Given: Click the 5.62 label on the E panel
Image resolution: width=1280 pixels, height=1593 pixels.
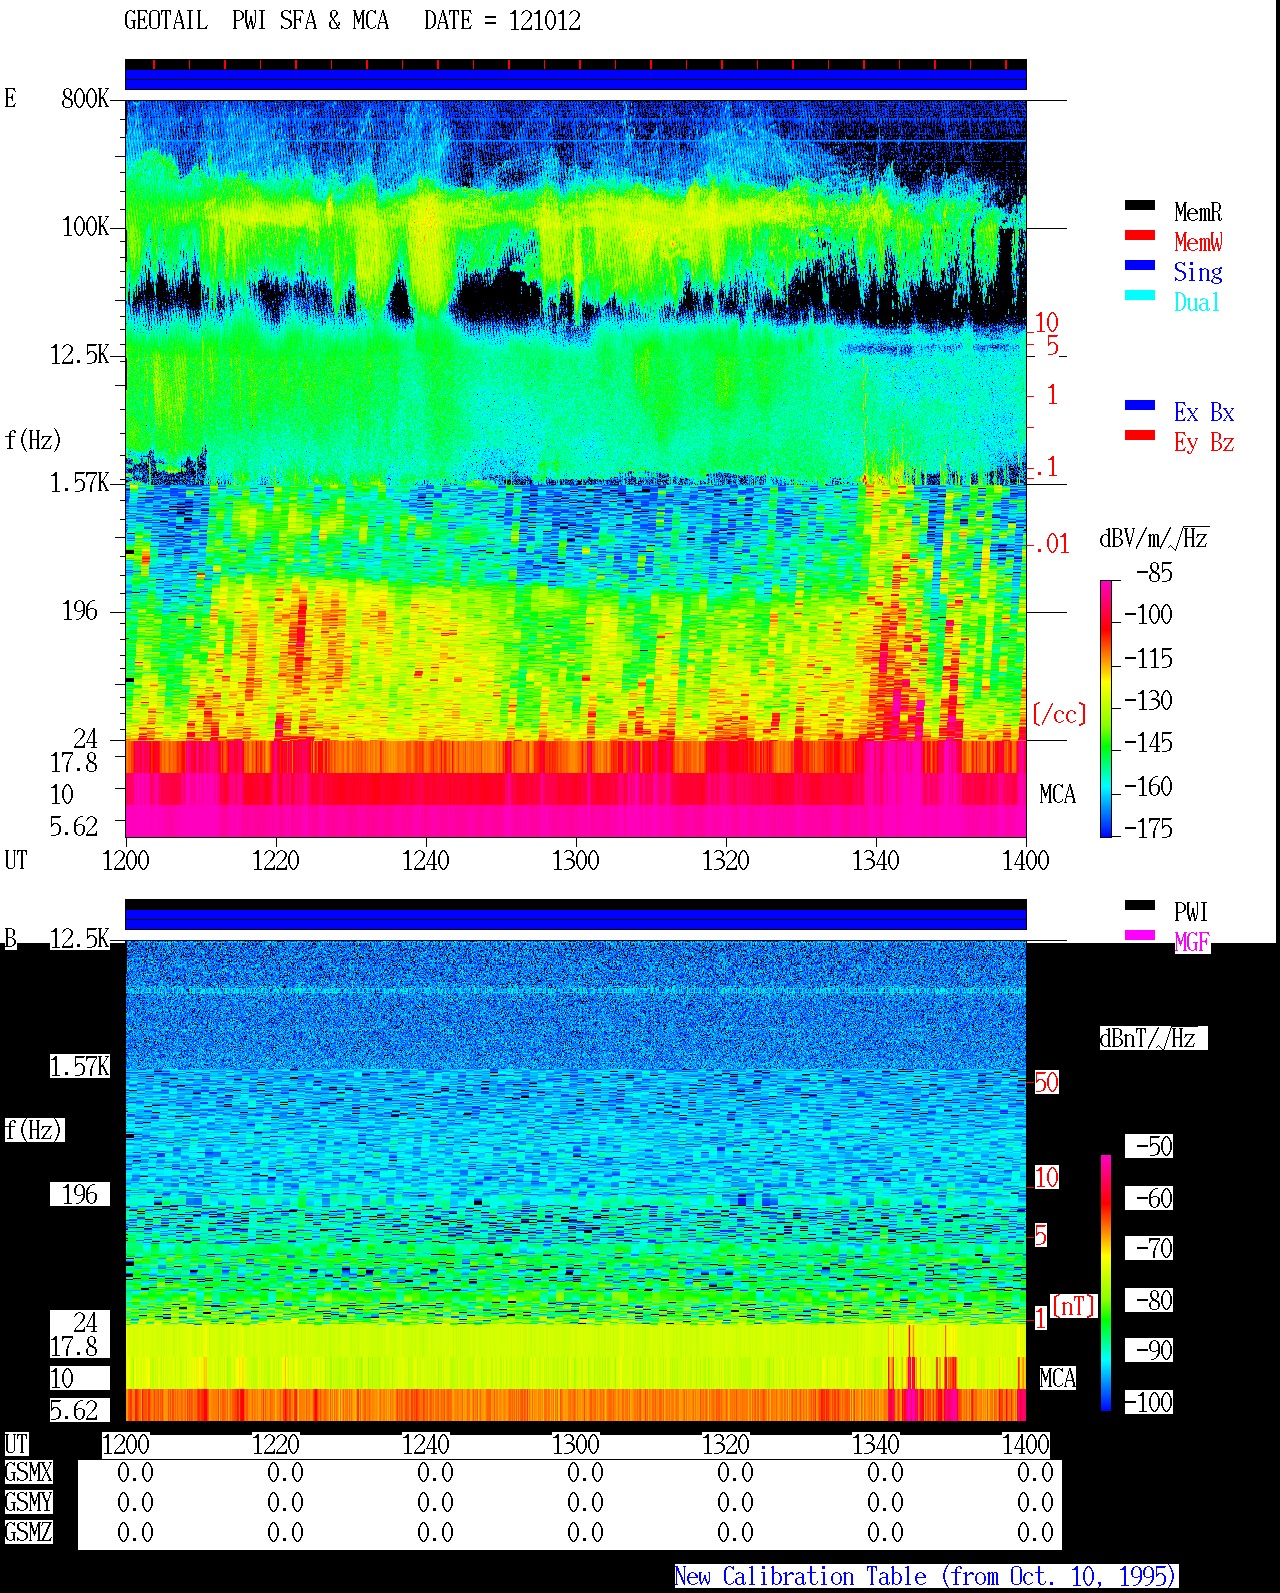Looking at the screenshot, I should [74, 827].
